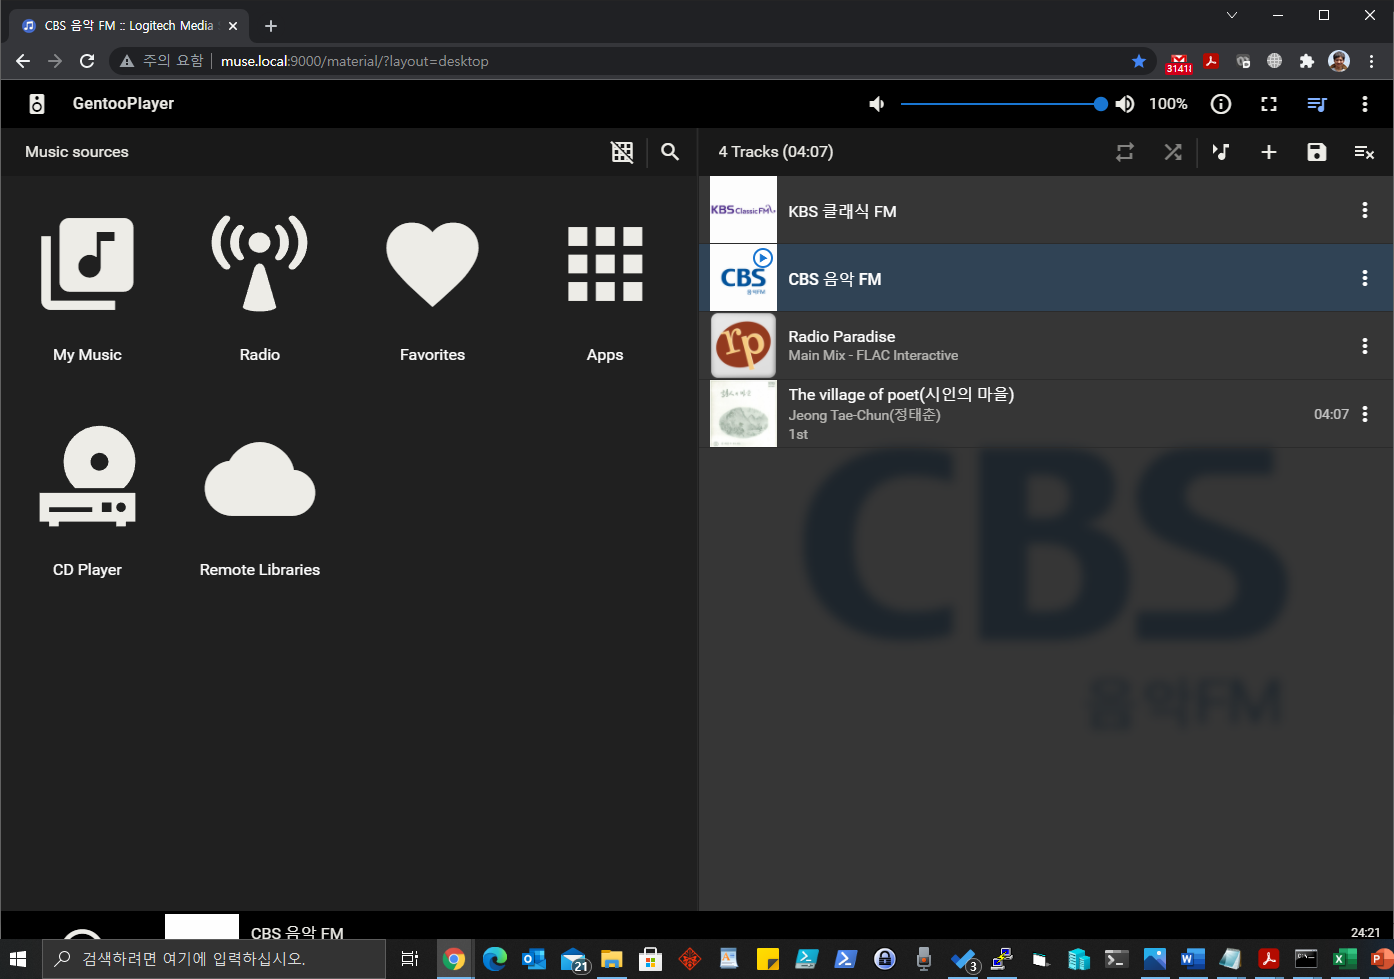The image size is (1394, 979).
Task: Open the CD Player source
Action: pos(87,500)
